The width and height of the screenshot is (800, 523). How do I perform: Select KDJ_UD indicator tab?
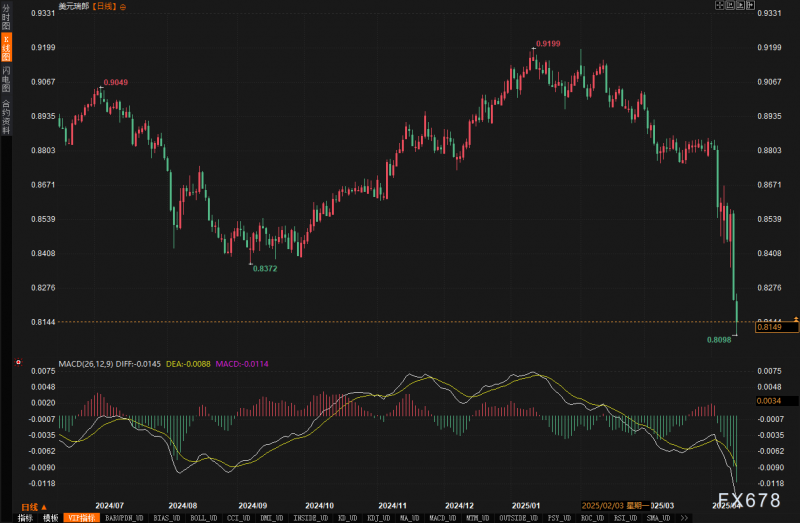point(379,518)
